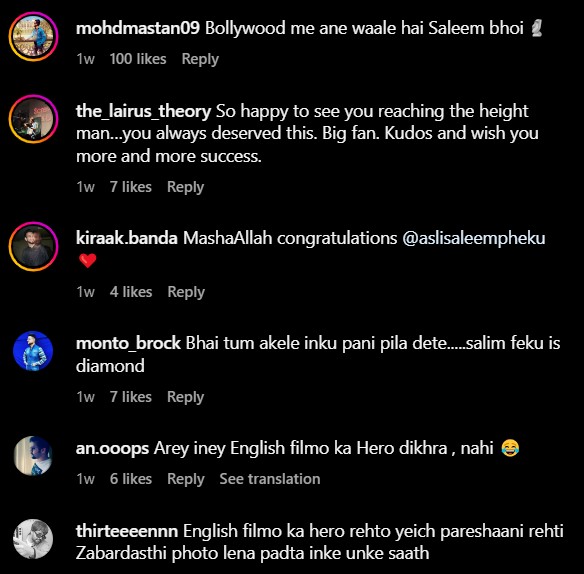Image resolution: width=584 pixels, height=574 pixels.
Task: Reply to an.ooops's comment
Action: click(185, 479)
